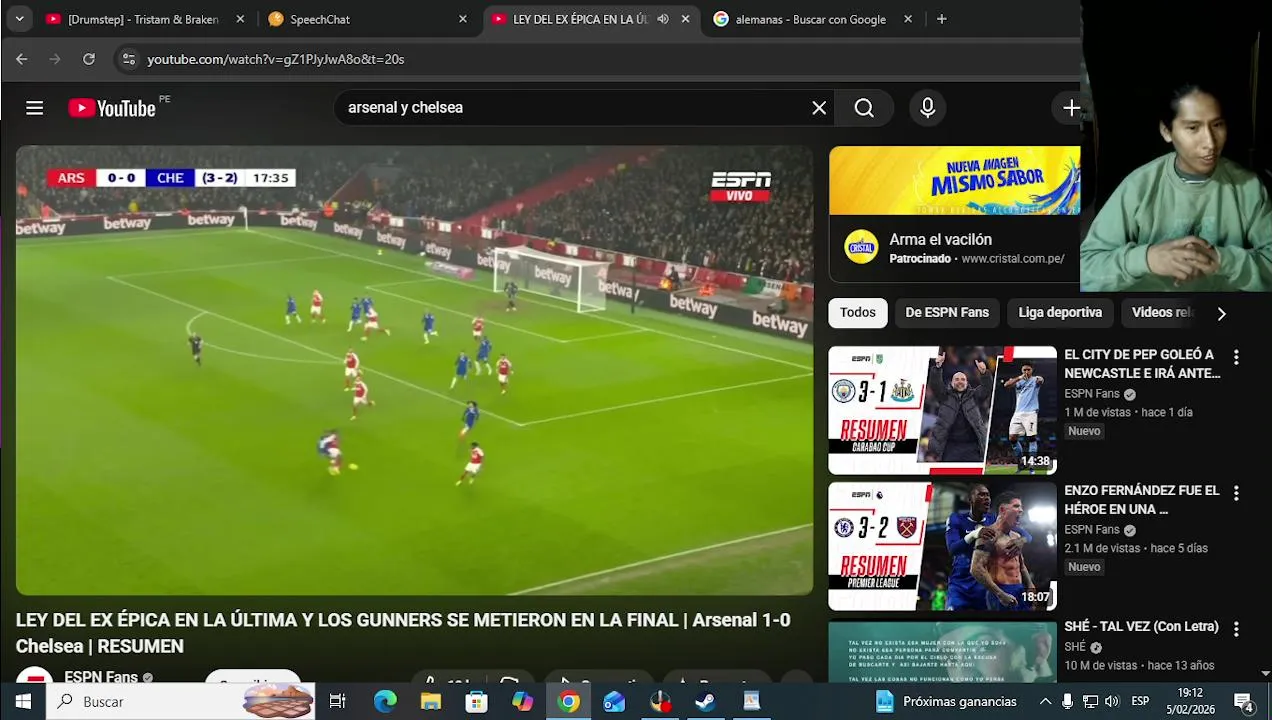Viewport: 1272px width, 720px height.
Task: Launch Microsoft Edge from the taskbar
Action: (x=385, y=702)
